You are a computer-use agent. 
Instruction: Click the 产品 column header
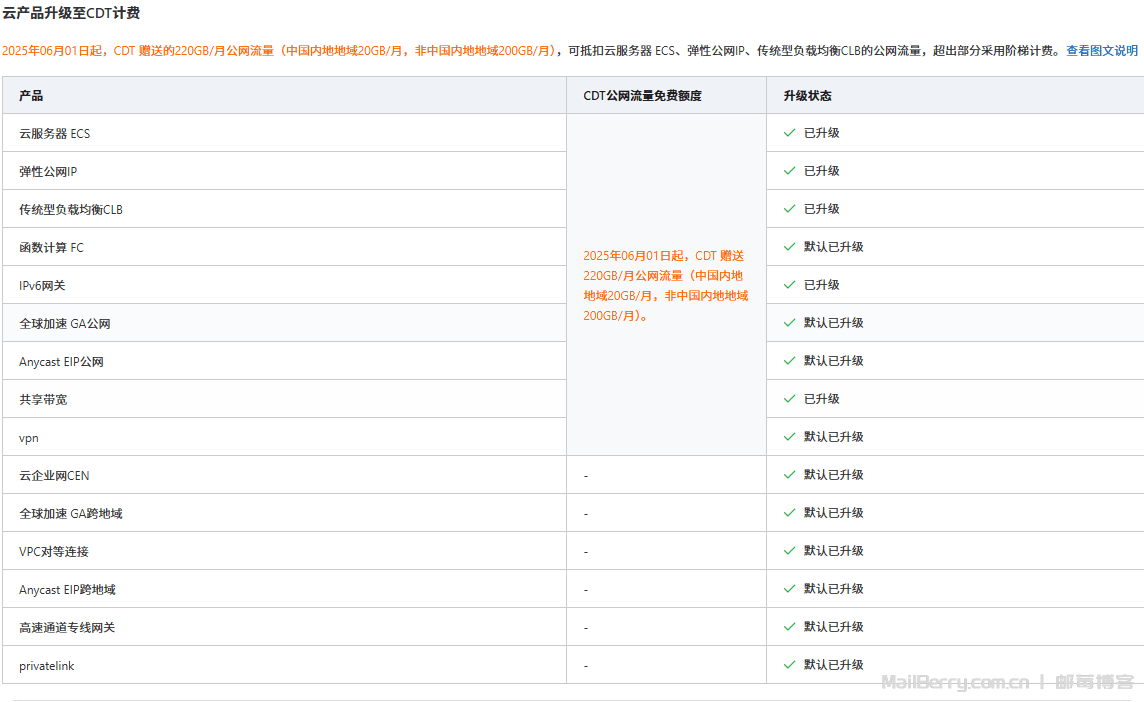[x=31, y=96]
